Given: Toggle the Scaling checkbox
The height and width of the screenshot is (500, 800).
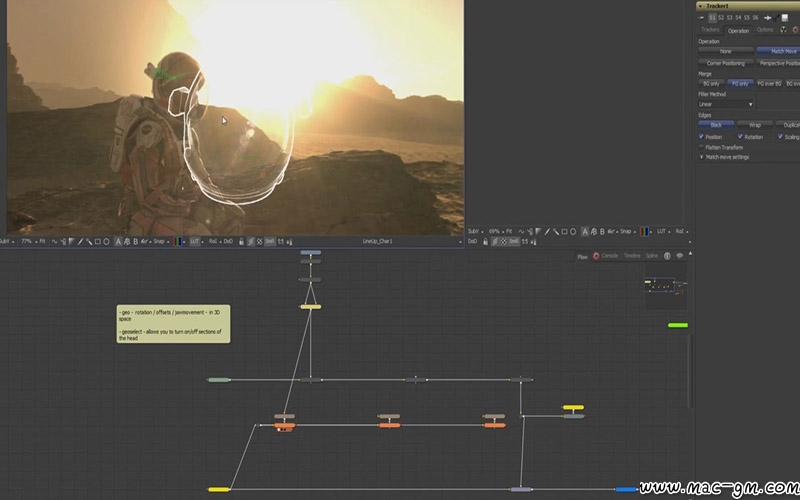Looking at the screenshot, I should pos(780,137).
